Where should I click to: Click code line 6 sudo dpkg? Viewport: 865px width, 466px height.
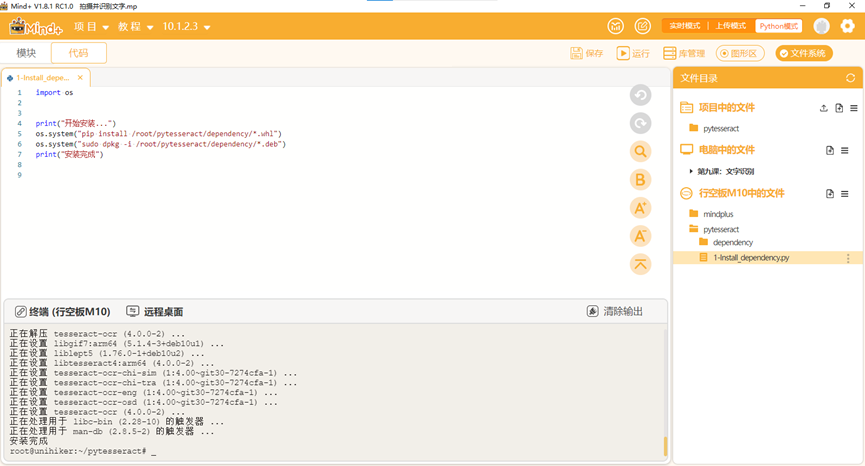[161, 144]
